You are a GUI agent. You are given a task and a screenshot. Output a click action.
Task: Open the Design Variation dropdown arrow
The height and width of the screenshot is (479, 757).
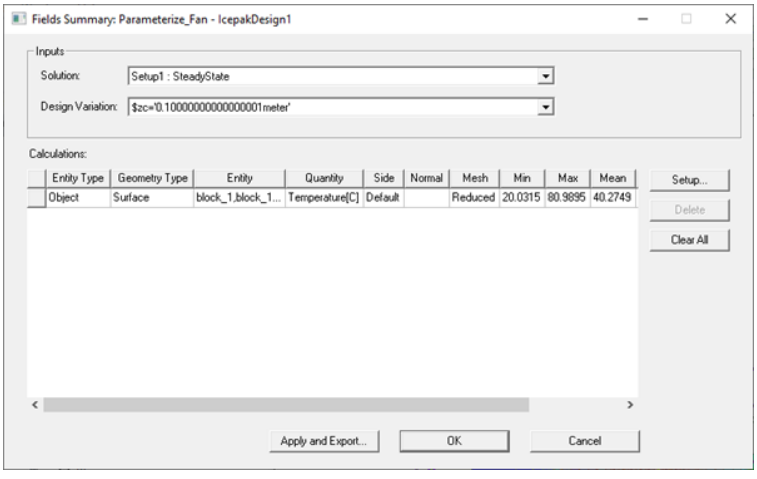pos(546,107)
